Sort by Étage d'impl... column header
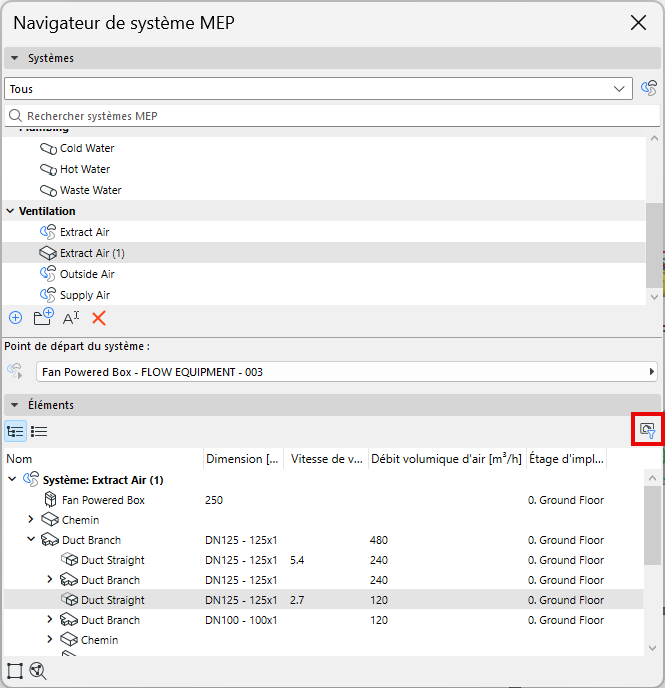Image resolution: width=665 pixels, height=688 pixels. click(x=566, y=459)
